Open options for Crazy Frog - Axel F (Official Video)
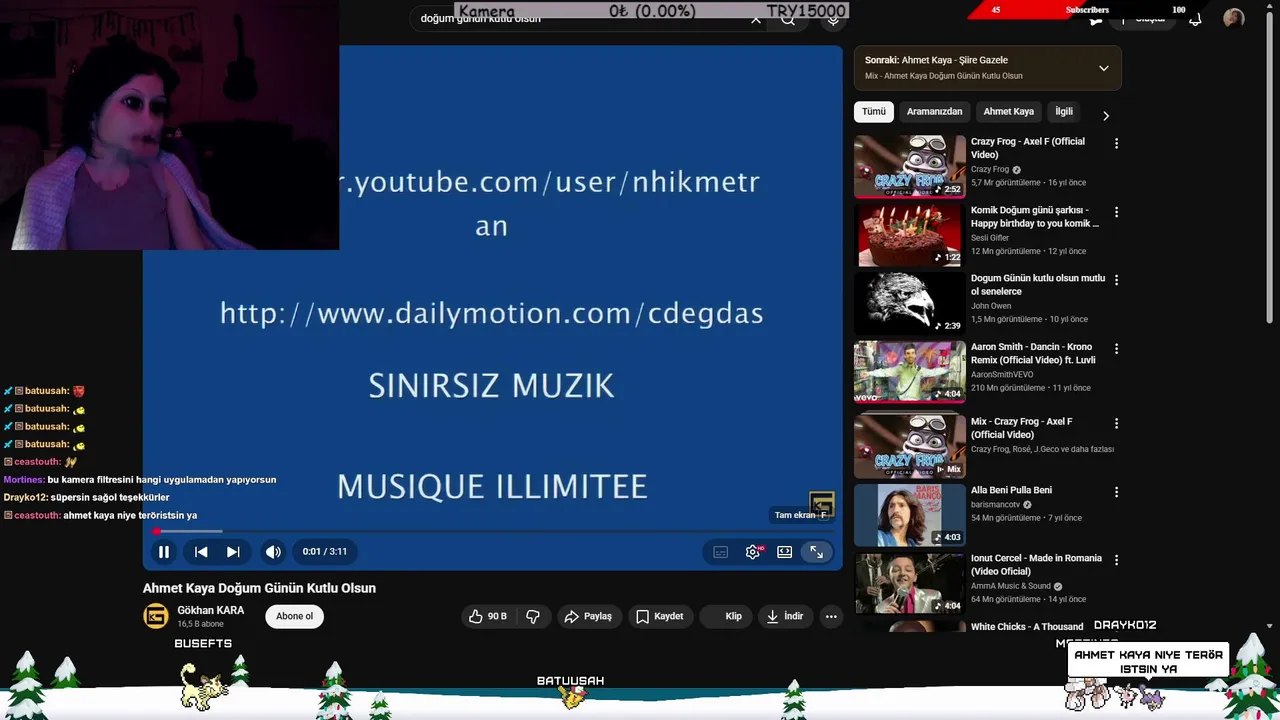Viewport: 1280px width, 720px height. pyautogui.click(x=1116, y=143)
